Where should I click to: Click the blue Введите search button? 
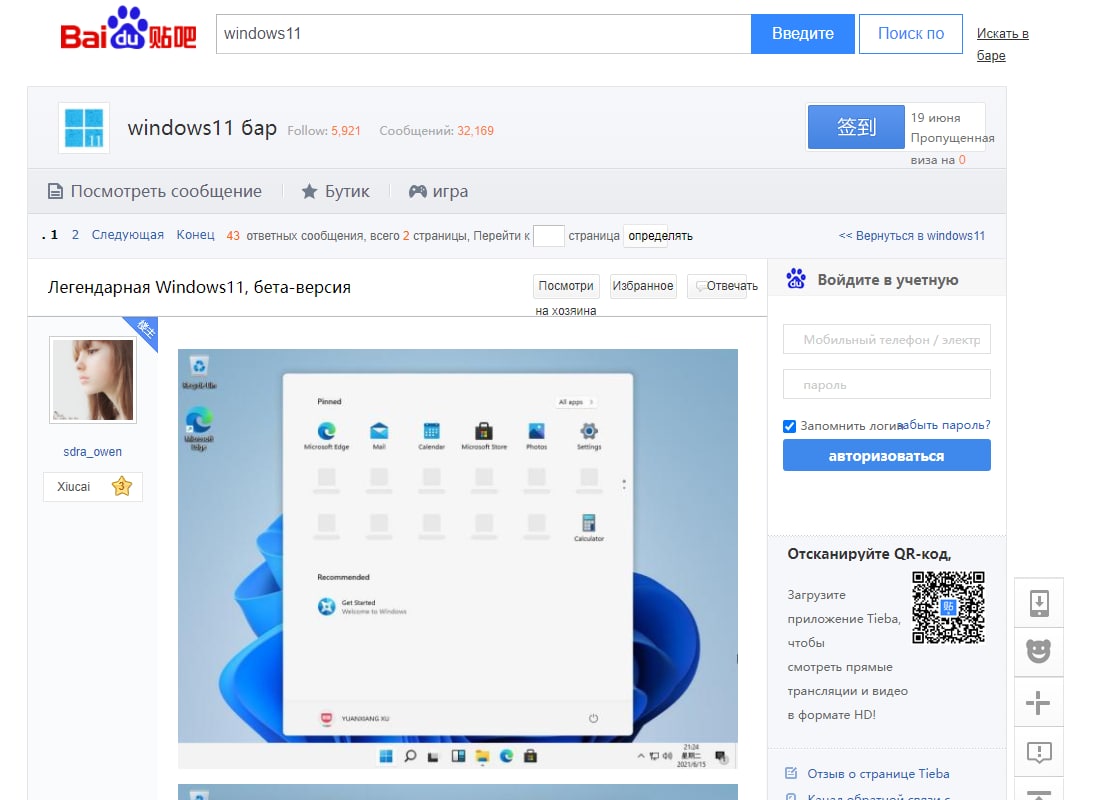coord(803,33)
